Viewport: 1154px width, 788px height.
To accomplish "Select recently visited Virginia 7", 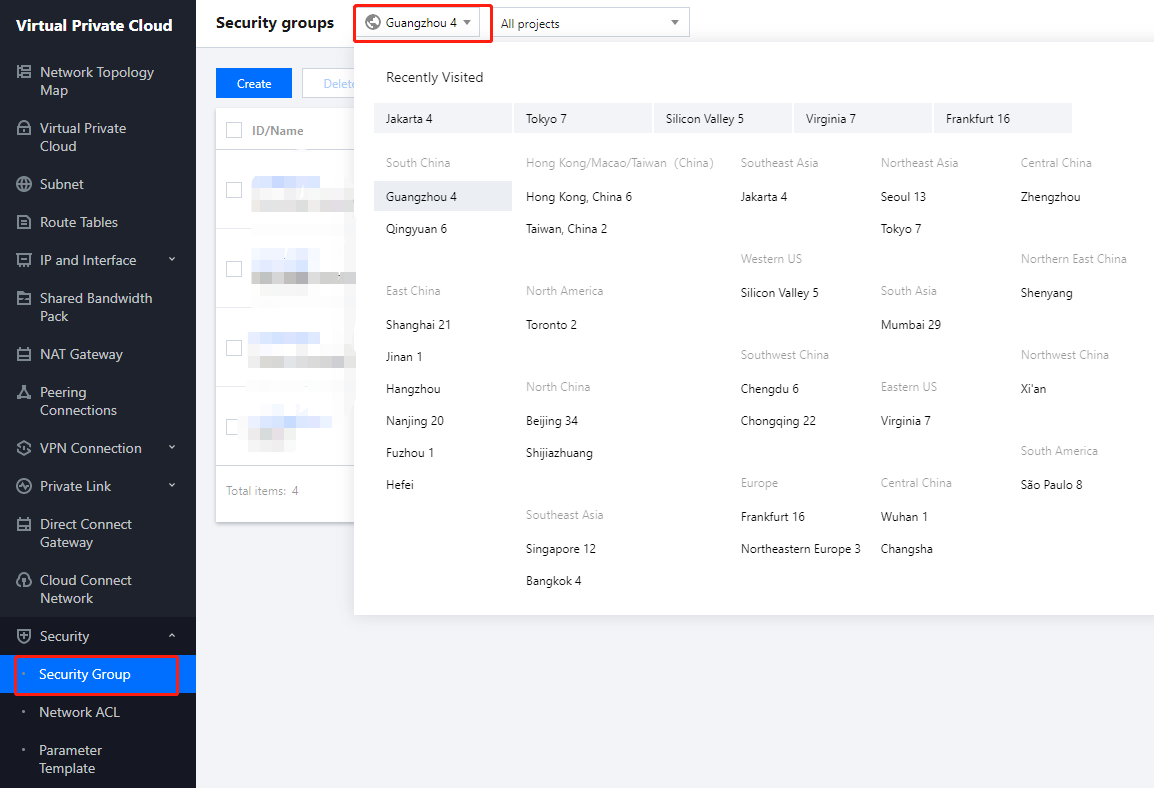I will (863, 118).
